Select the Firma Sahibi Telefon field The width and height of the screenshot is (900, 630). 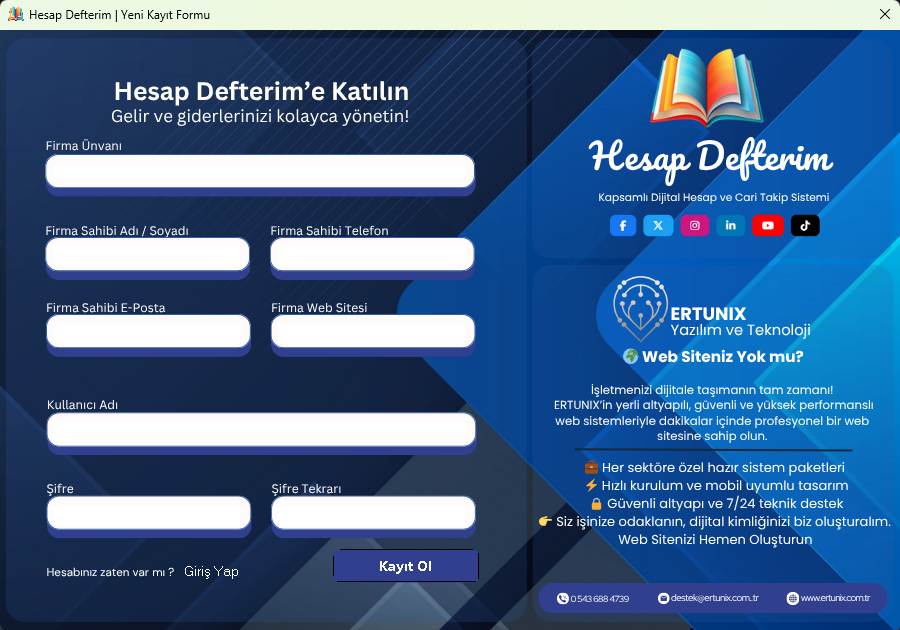(x=372, y=254)
